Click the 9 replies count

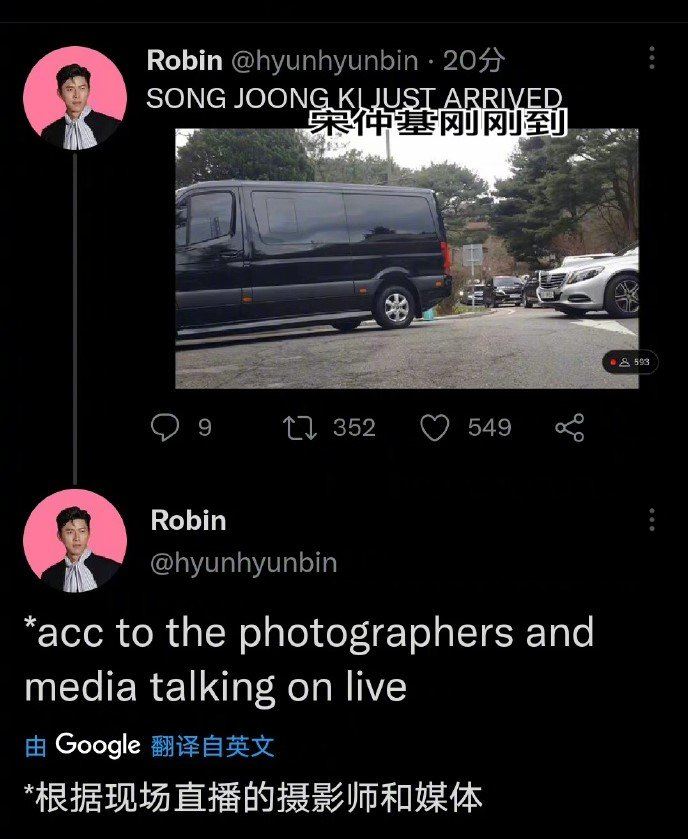pyautogui.click(x=205, y=428)
